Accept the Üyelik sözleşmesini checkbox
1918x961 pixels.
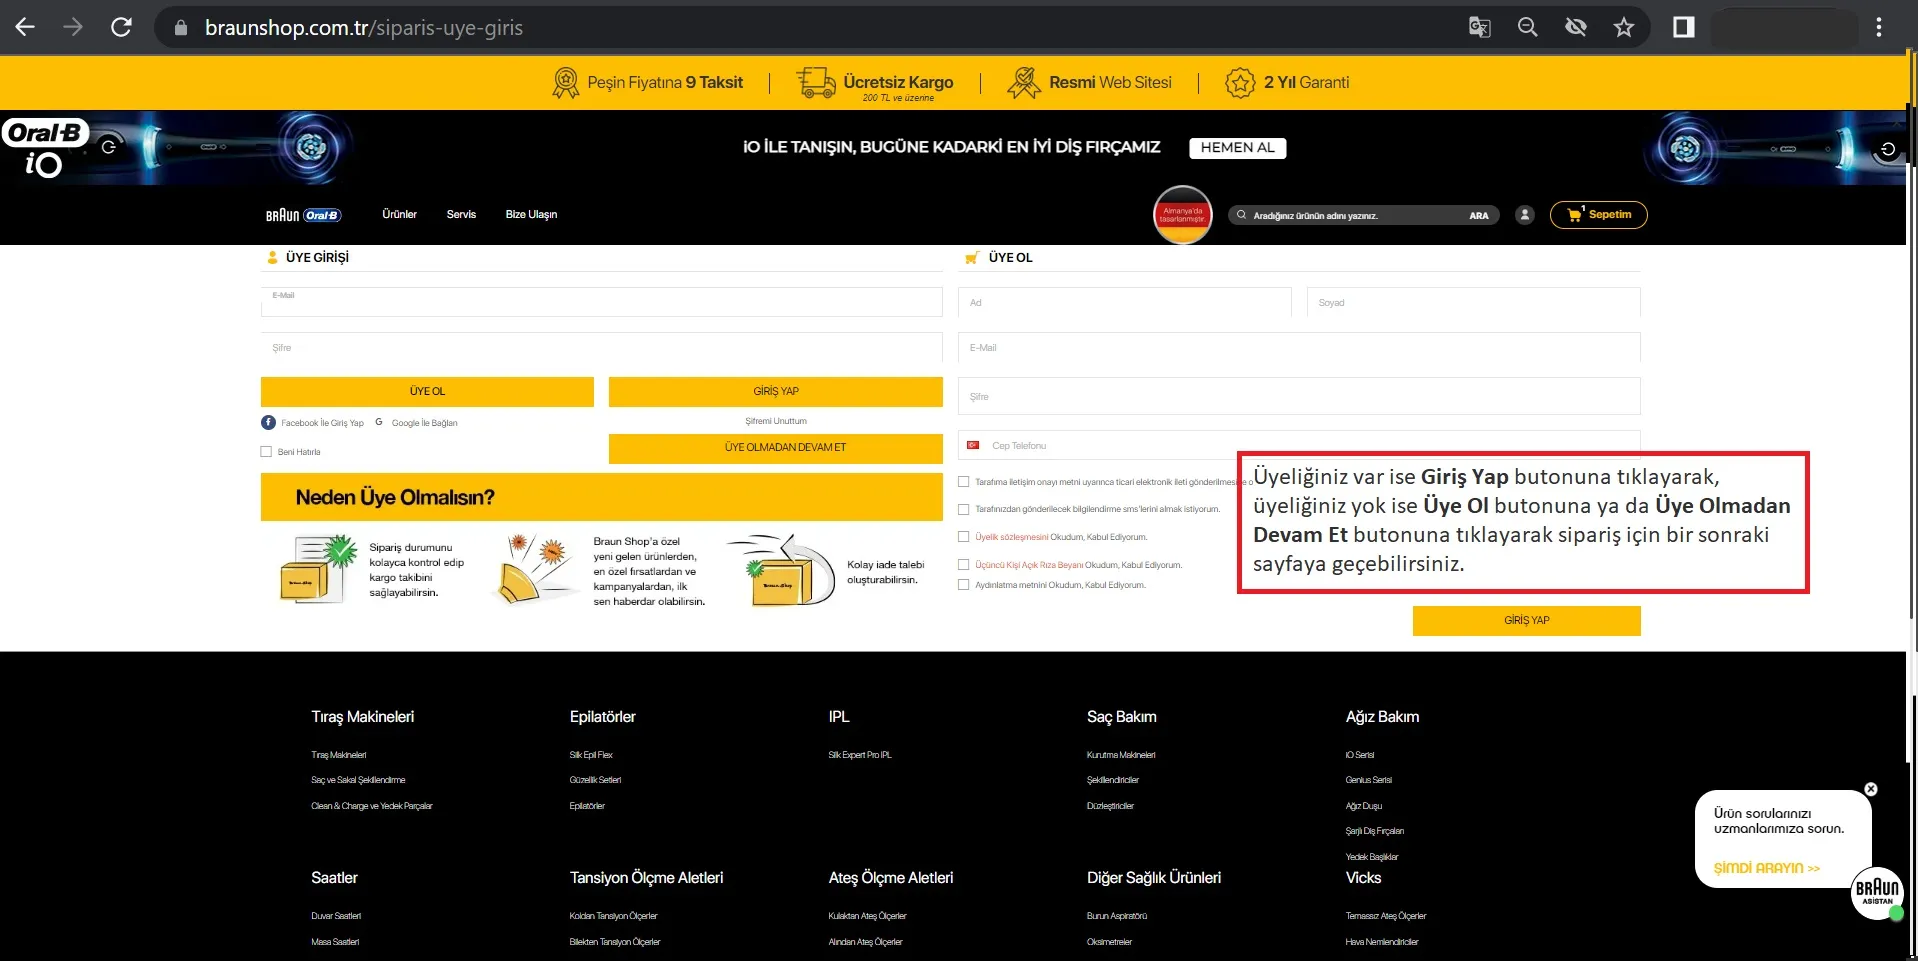(x=964, y=537)
